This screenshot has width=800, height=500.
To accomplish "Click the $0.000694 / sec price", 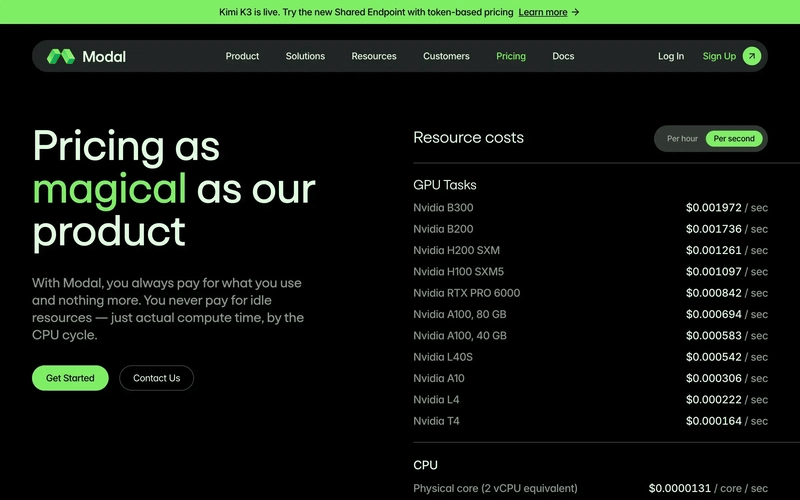I will [727, 315].
